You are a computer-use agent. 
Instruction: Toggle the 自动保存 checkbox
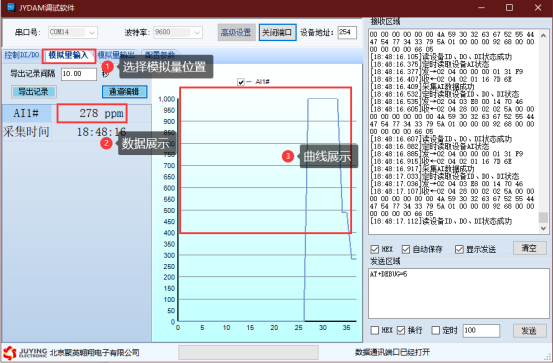pyautogui.click(x=406, y=249)
